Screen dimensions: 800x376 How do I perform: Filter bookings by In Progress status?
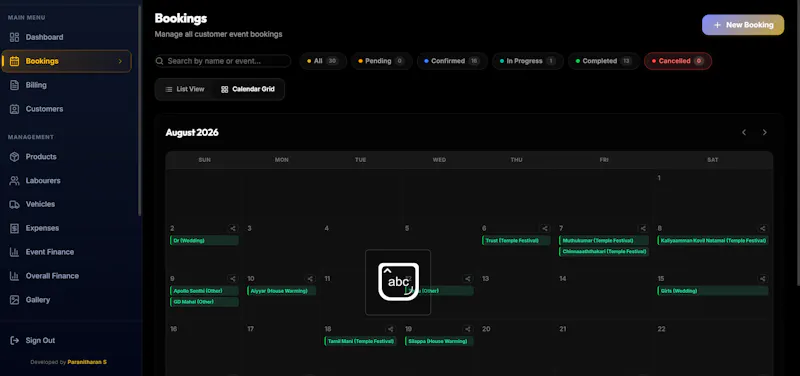click(x=528, y=61)
